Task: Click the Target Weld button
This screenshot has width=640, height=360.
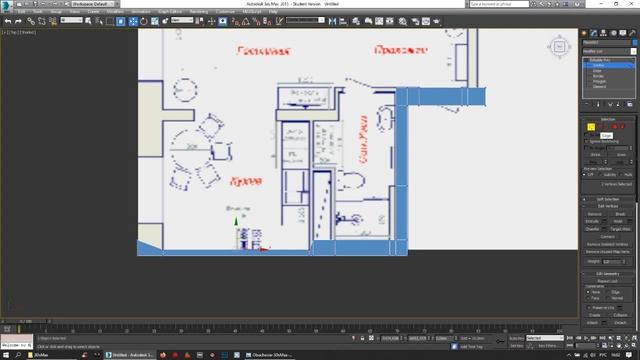Action: [620, 229]
